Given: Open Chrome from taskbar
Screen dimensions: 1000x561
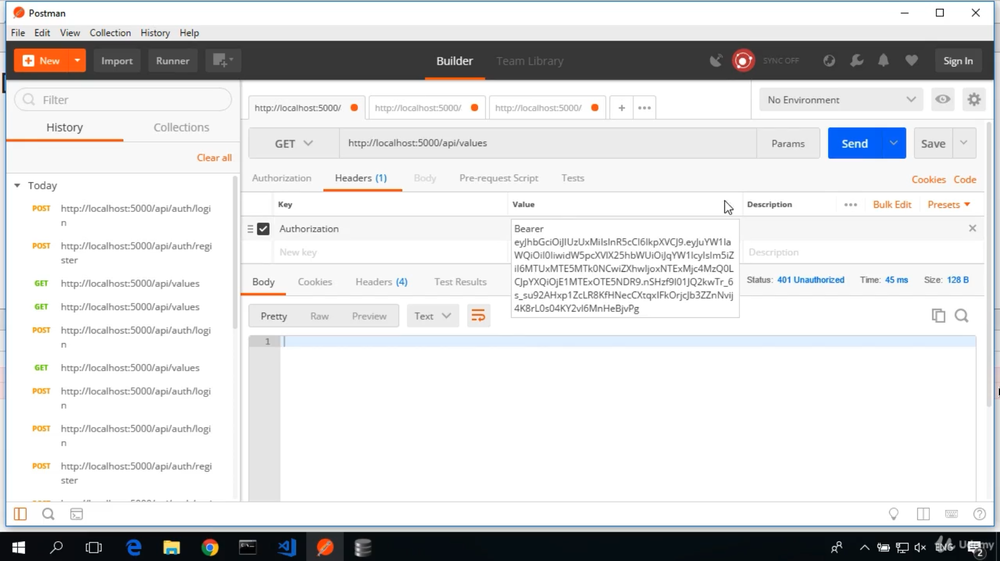Looking at the screenshot, I should [210, 547].
